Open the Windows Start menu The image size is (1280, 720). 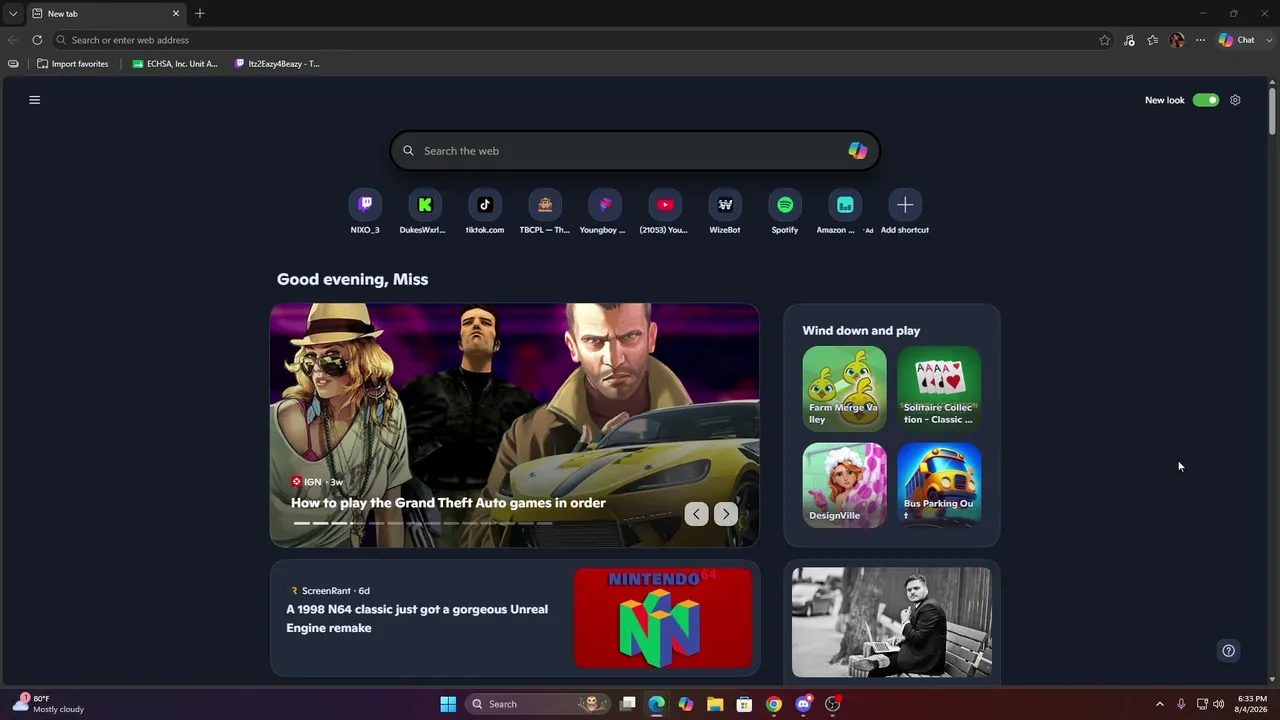tap(448, 704)
